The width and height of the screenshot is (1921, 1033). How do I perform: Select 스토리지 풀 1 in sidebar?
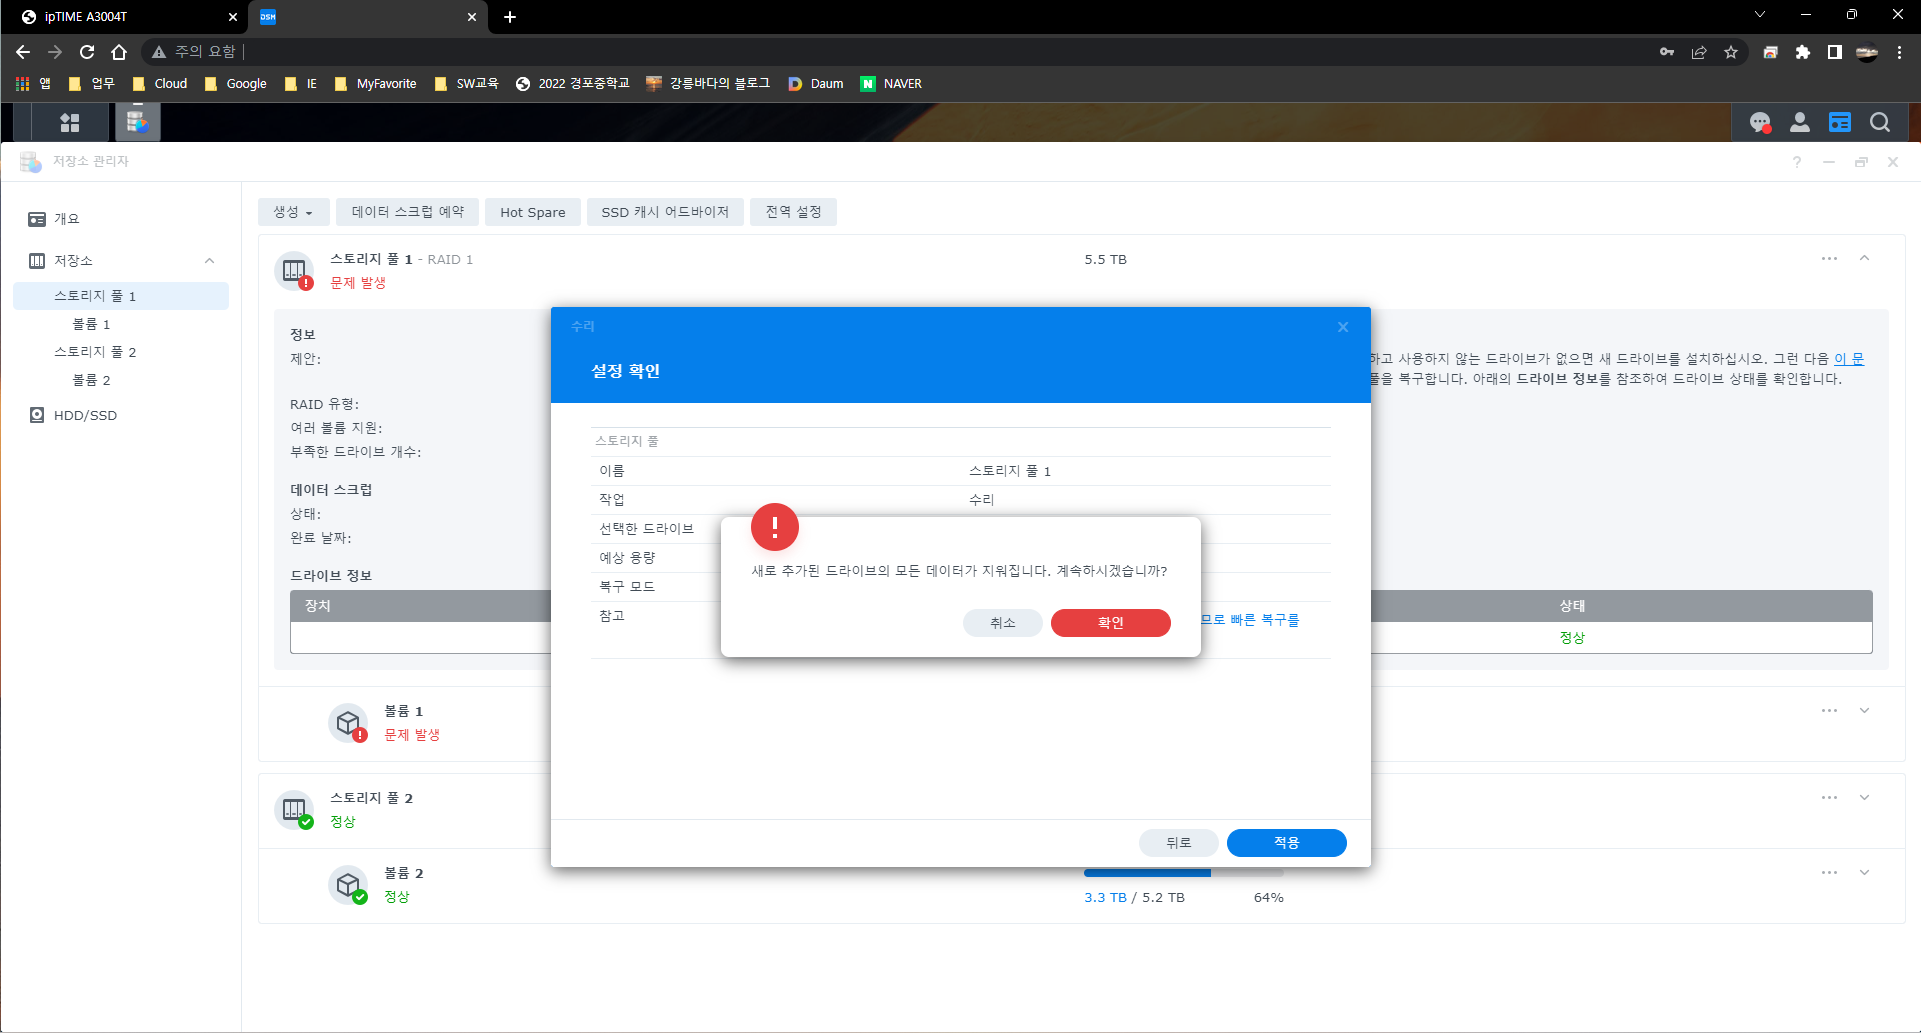tap(121, 296)
